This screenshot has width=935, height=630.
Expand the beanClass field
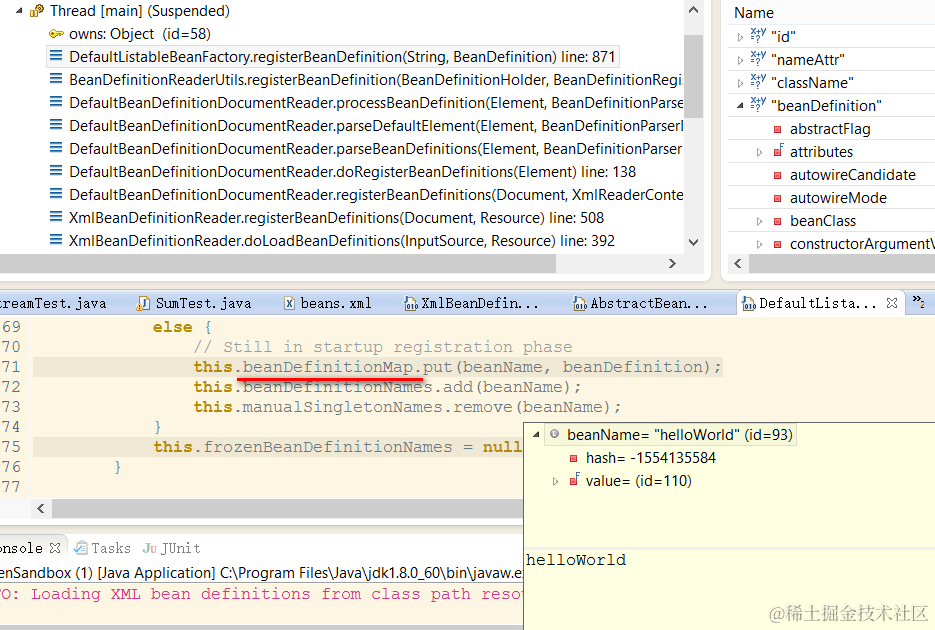[759, 221]
